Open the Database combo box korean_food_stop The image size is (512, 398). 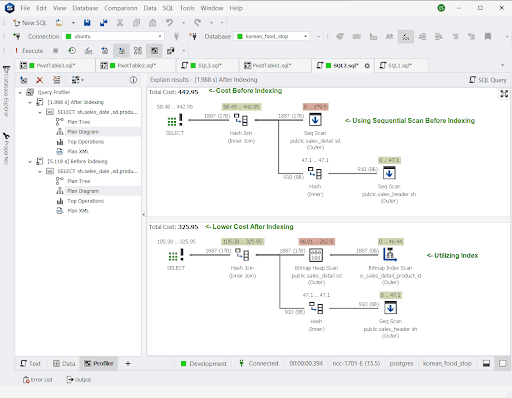(x=272, y=36)
